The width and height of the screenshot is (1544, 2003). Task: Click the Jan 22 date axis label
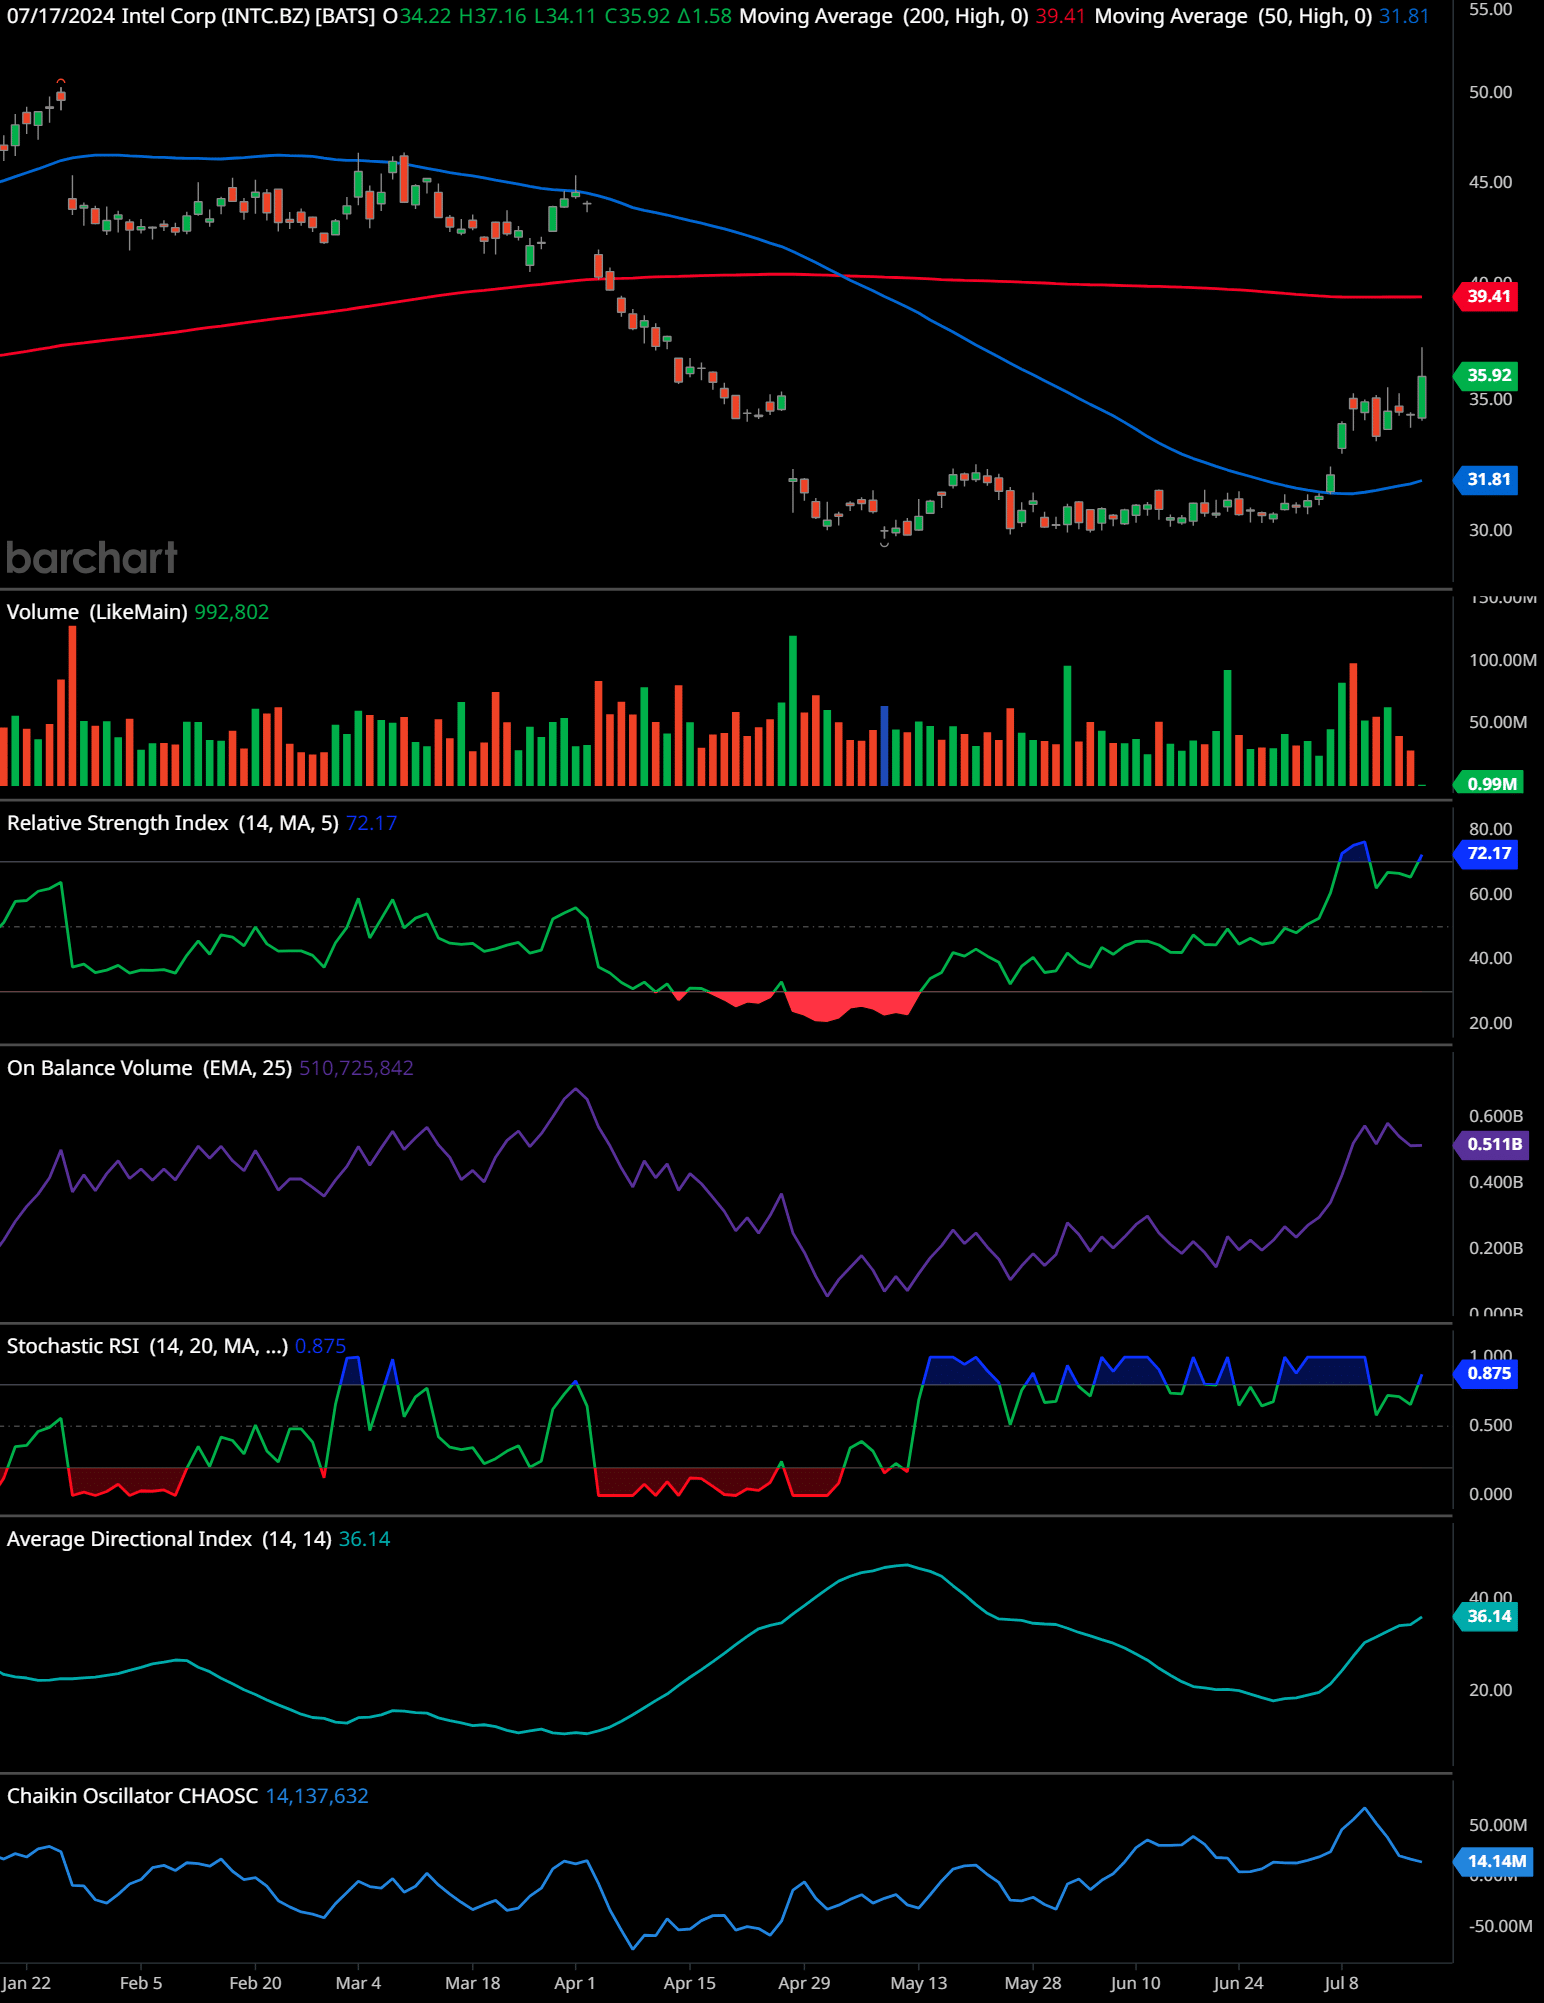pyautogui.click(x=26, y=1983)
